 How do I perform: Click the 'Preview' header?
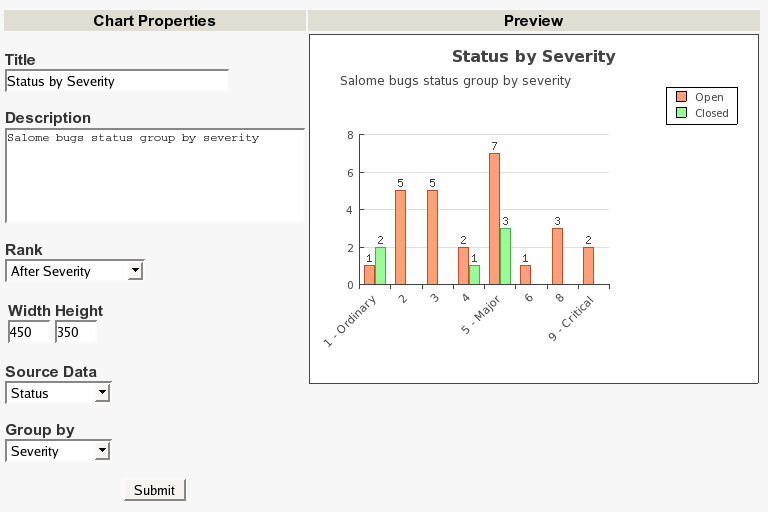tap(533, 21)
